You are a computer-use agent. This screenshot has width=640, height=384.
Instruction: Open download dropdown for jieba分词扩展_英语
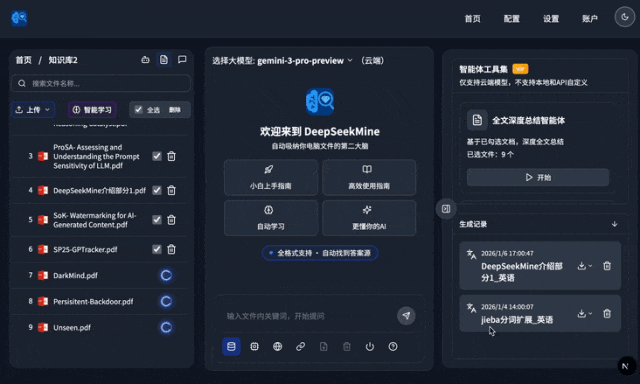point(584,313)
